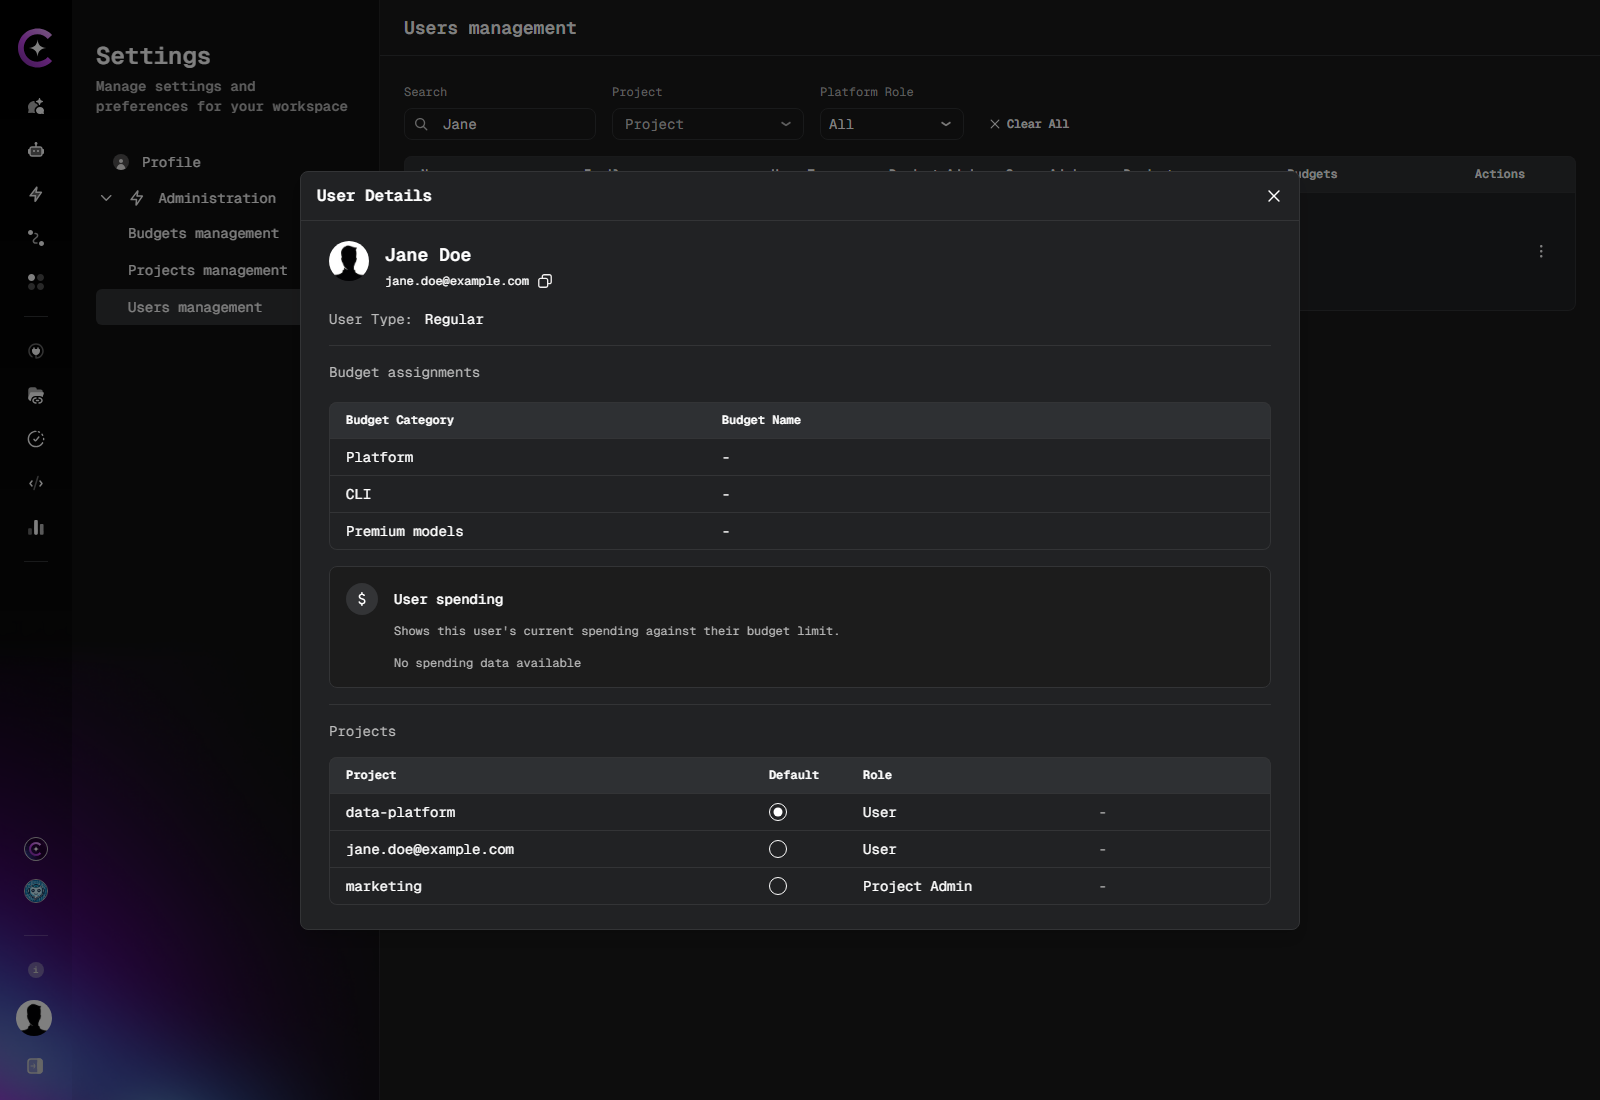Open the user profile avatar at sidebar bottom

[x=34, y=1018]
